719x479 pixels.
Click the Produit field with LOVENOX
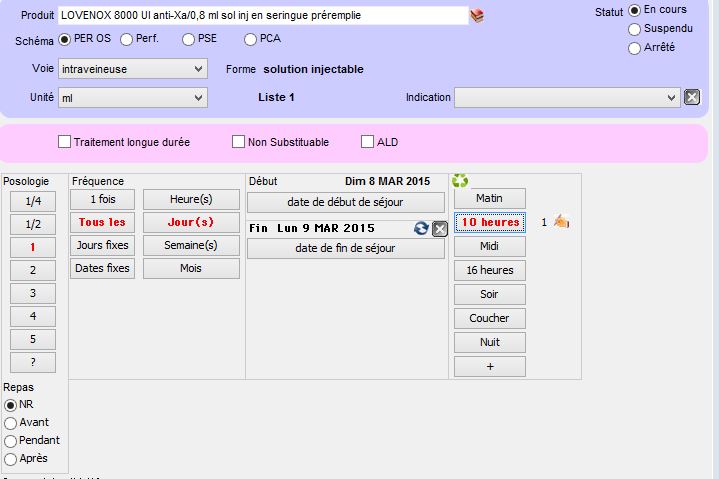tap(263, 16)
